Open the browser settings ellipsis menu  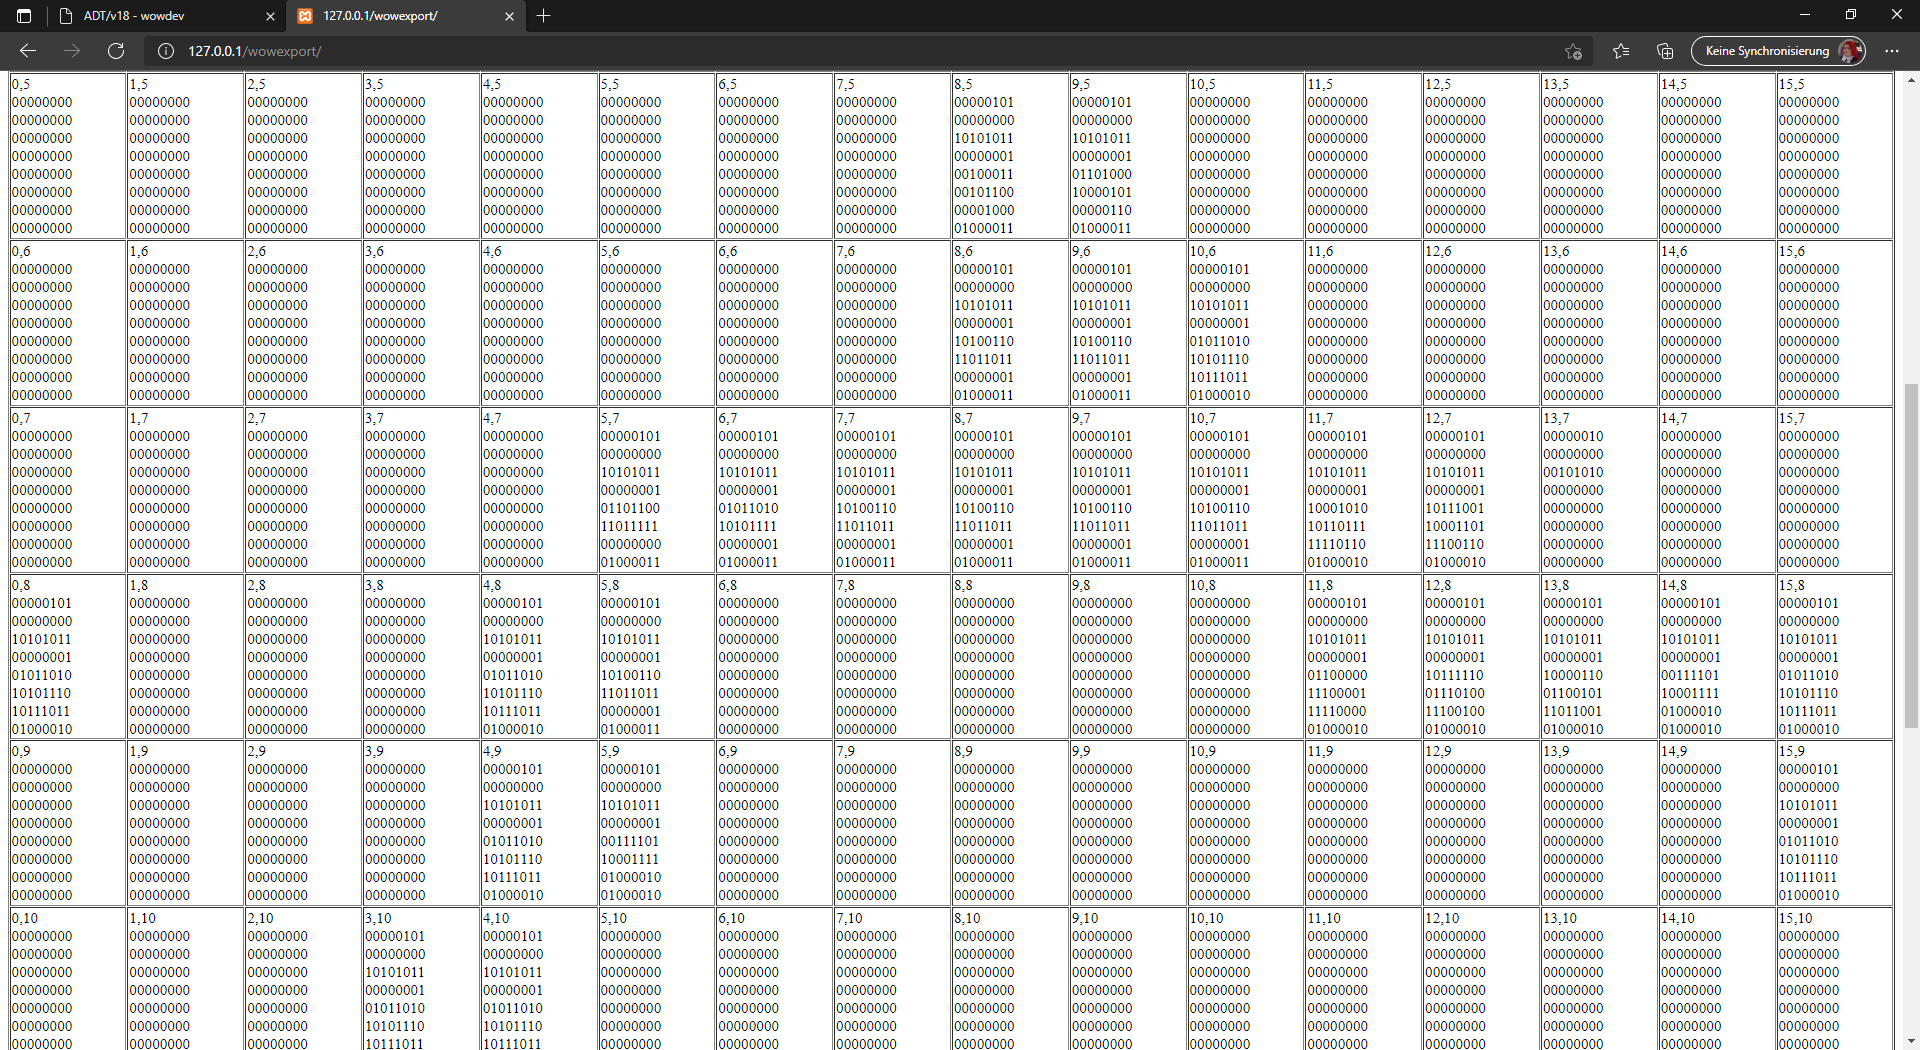point(1892,51)
